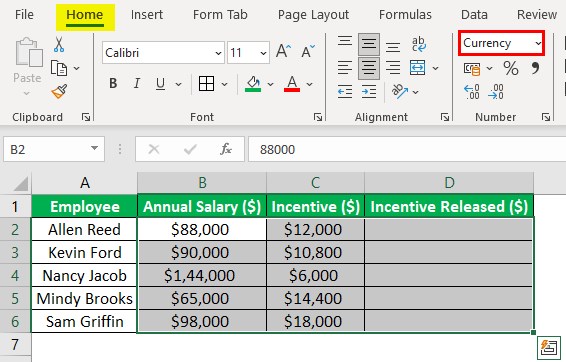
Task: Toggle Underline formatting
Action: (160, 84)
